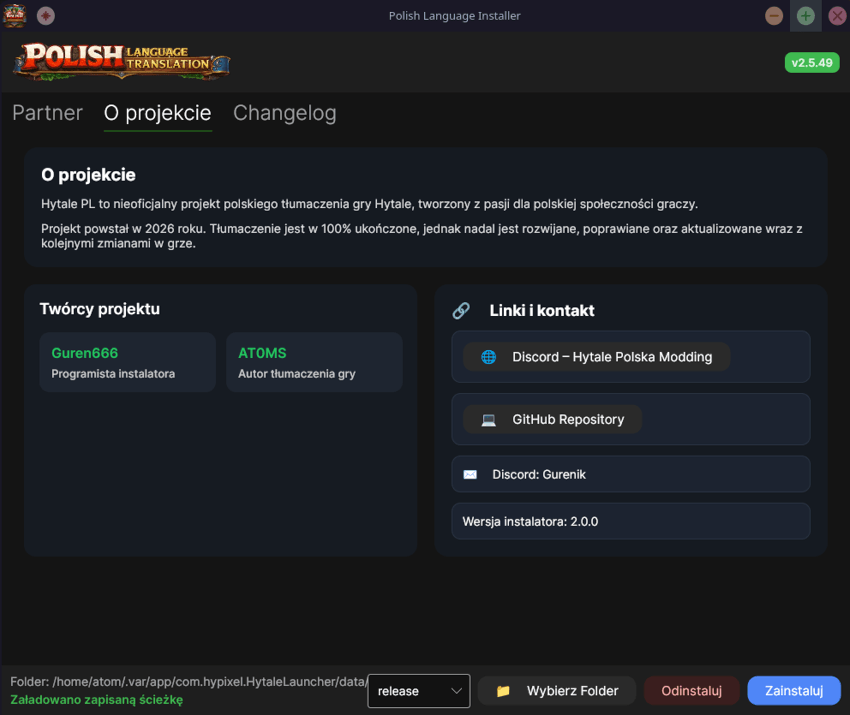The width and height of the screenshot is (850, 715).
Task: Click the pin icon in title bar
Action: tap(46, 16)
